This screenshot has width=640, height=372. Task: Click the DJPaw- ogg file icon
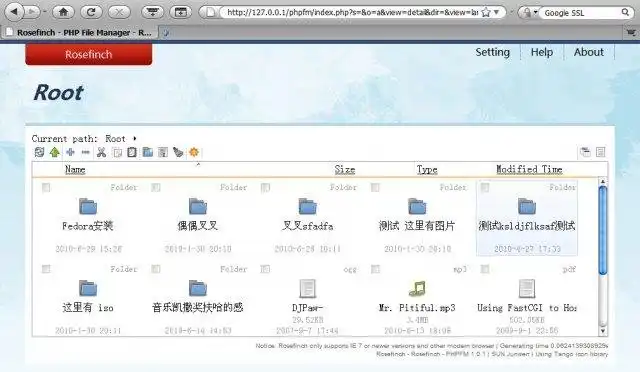click(307, 288)
